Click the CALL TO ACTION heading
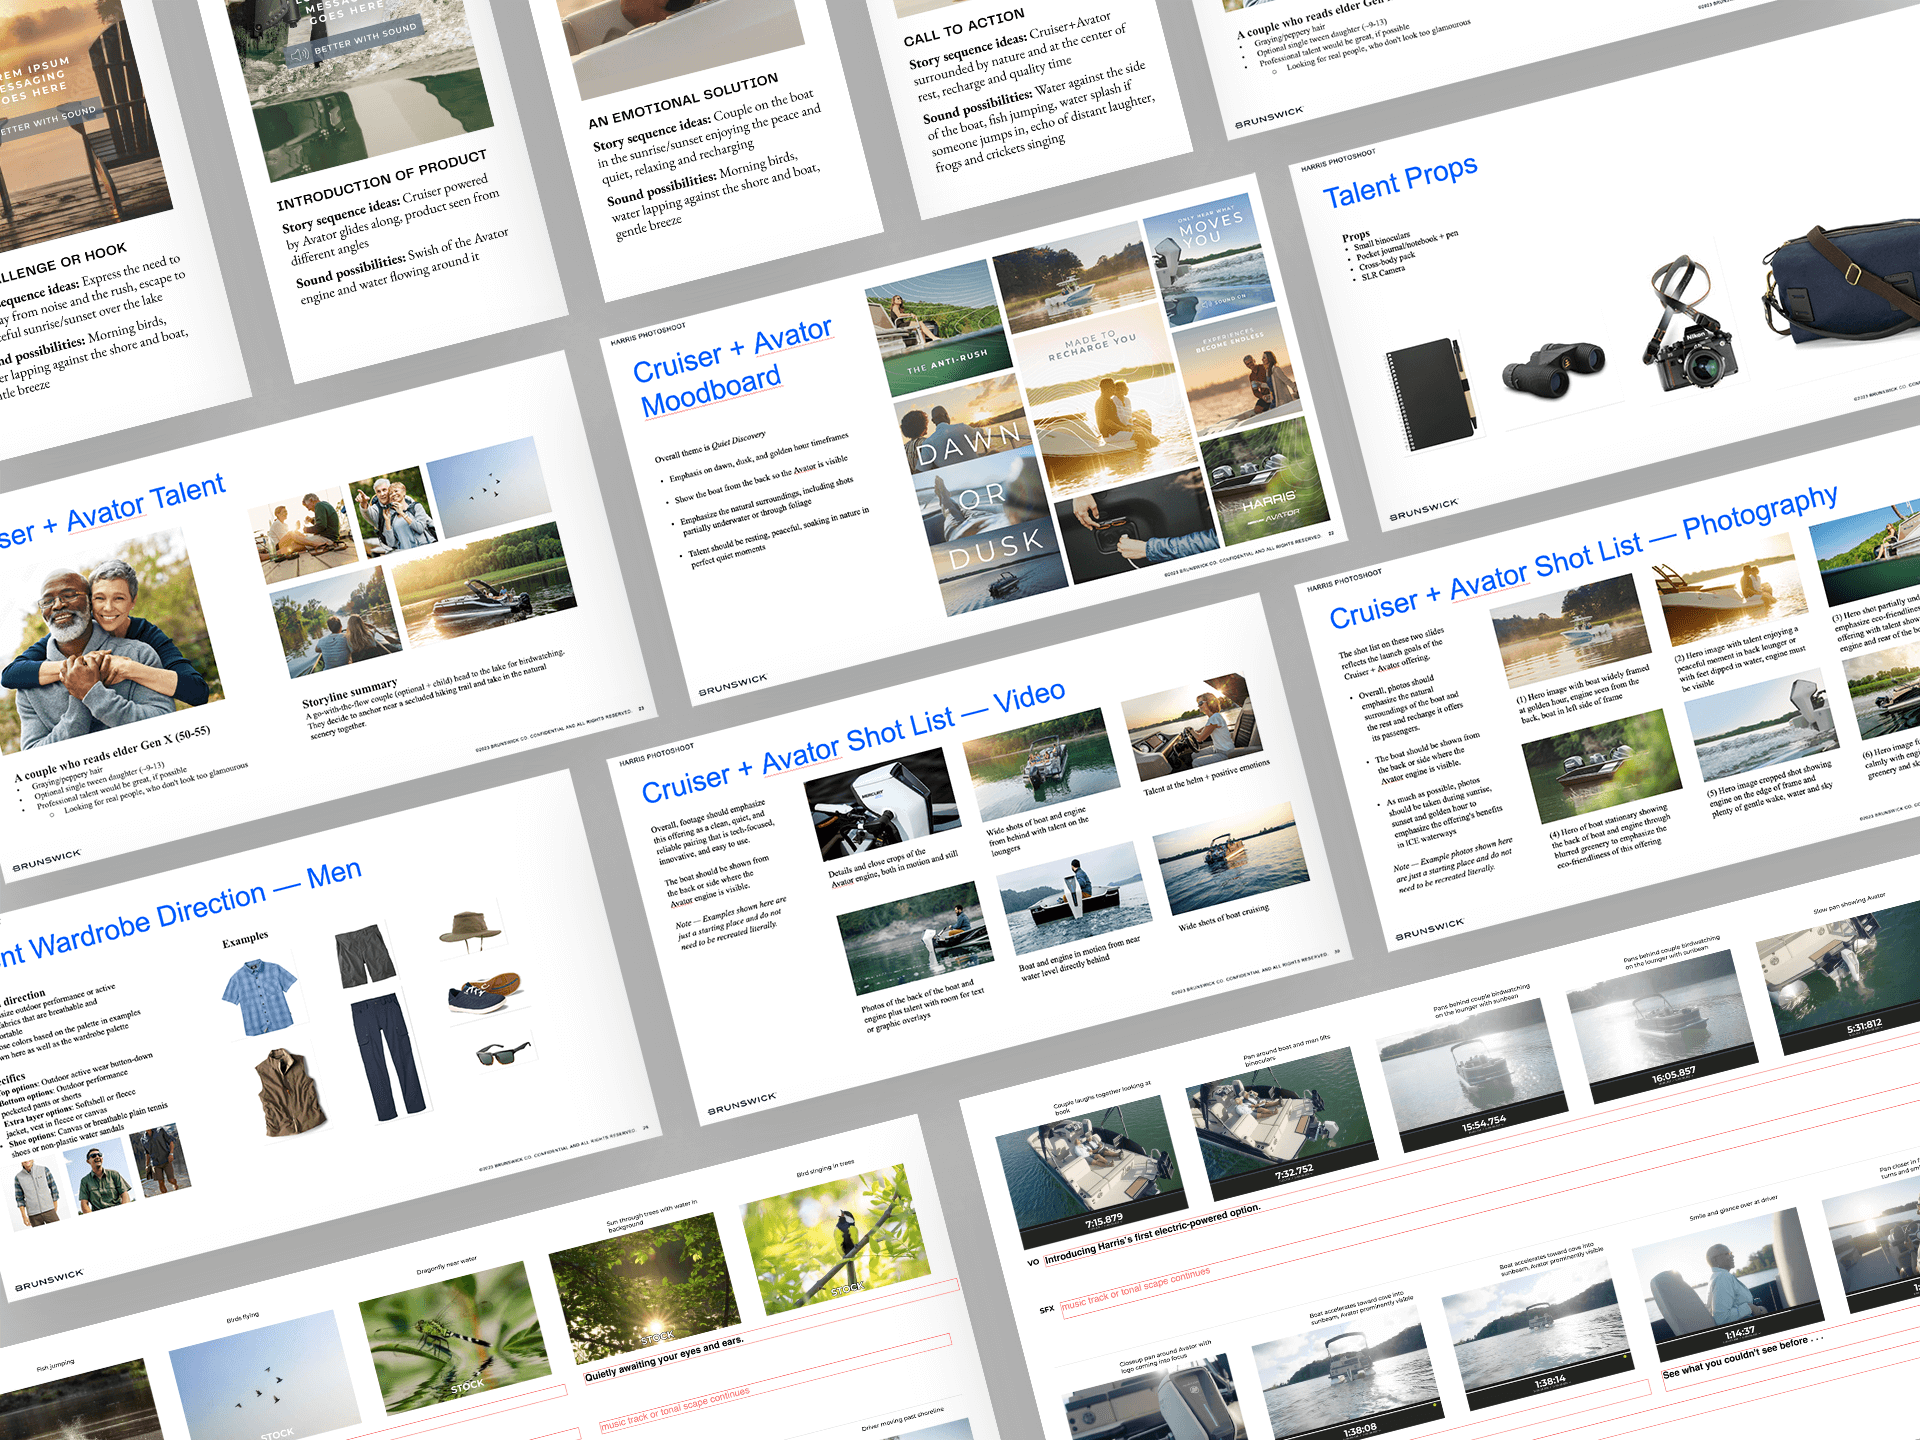The image size is (1920, 1440). coord(963,27)
